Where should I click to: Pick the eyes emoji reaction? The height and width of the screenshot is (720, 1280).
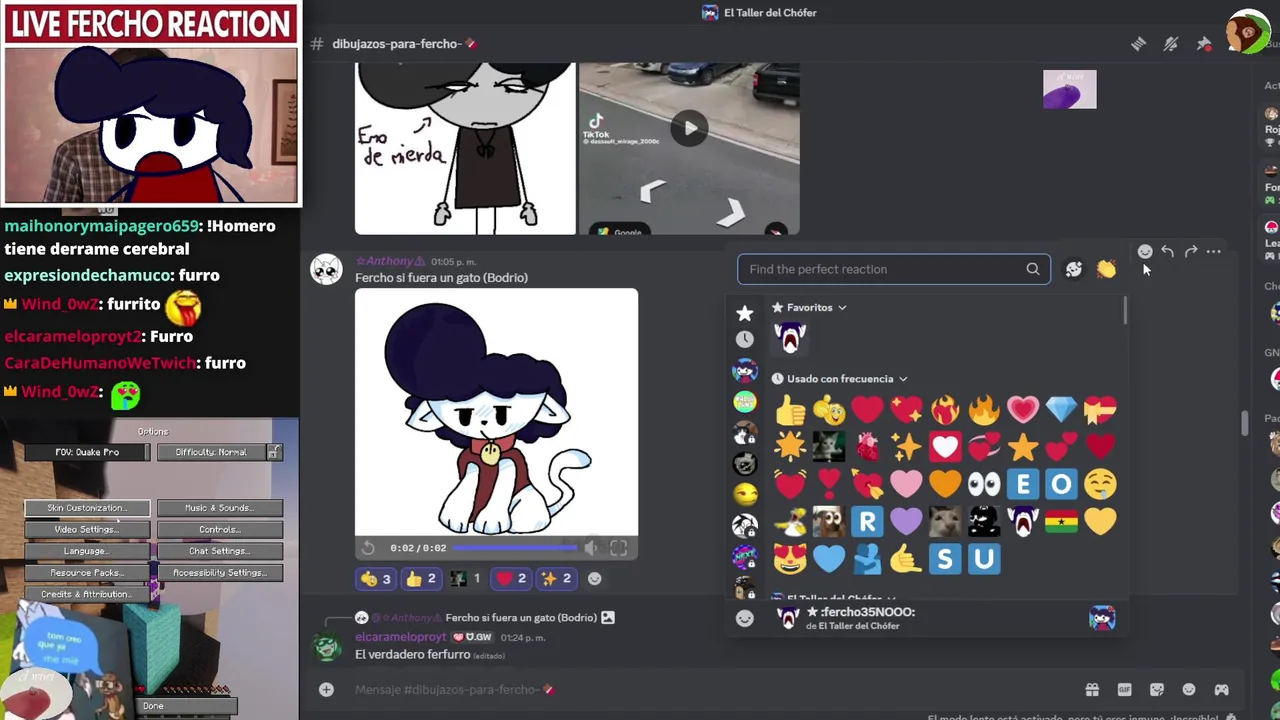coord(984,485)
